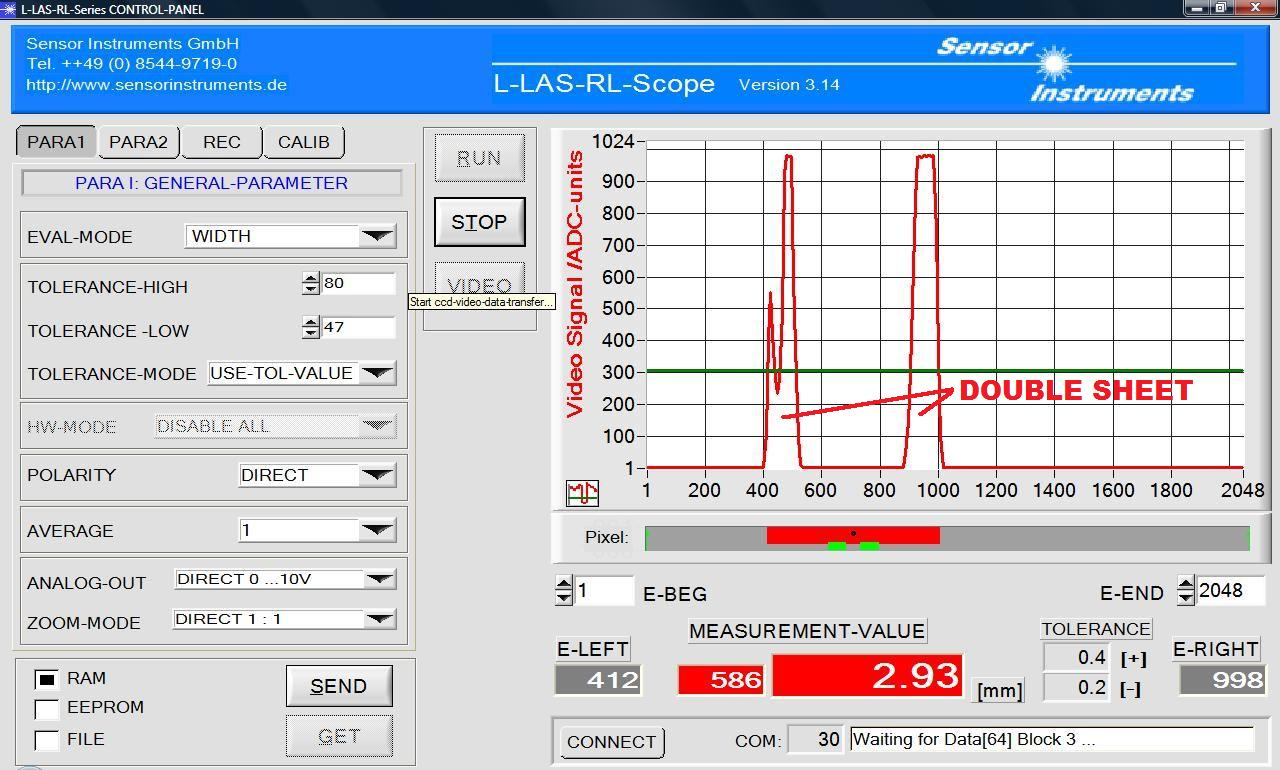Screen dimensions: 1280x770
Task: Click the COM port number field
Action: (x=815, y=740)
